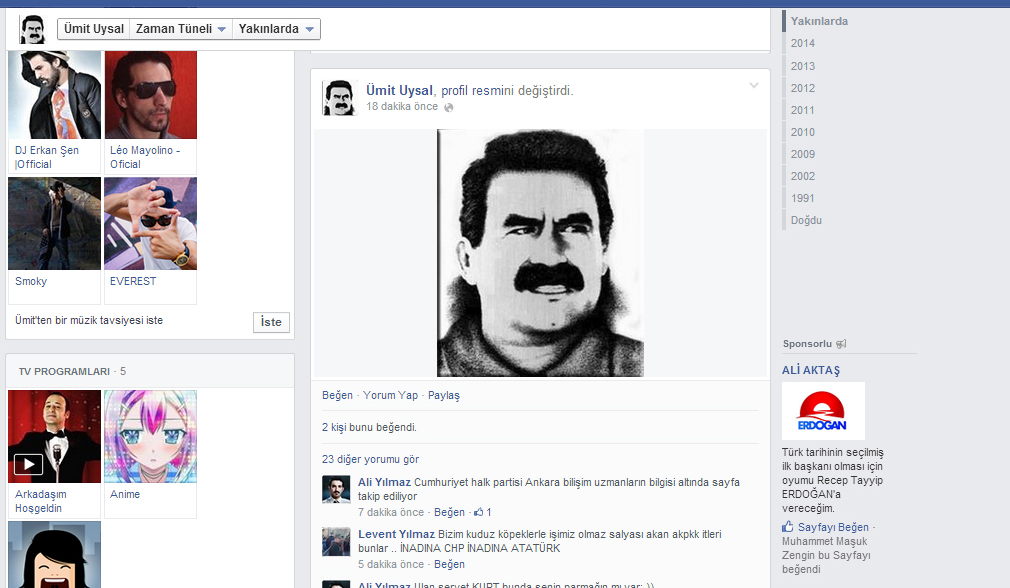Click the Smoky page name link
1010x588 pixels.
(31, 281)
